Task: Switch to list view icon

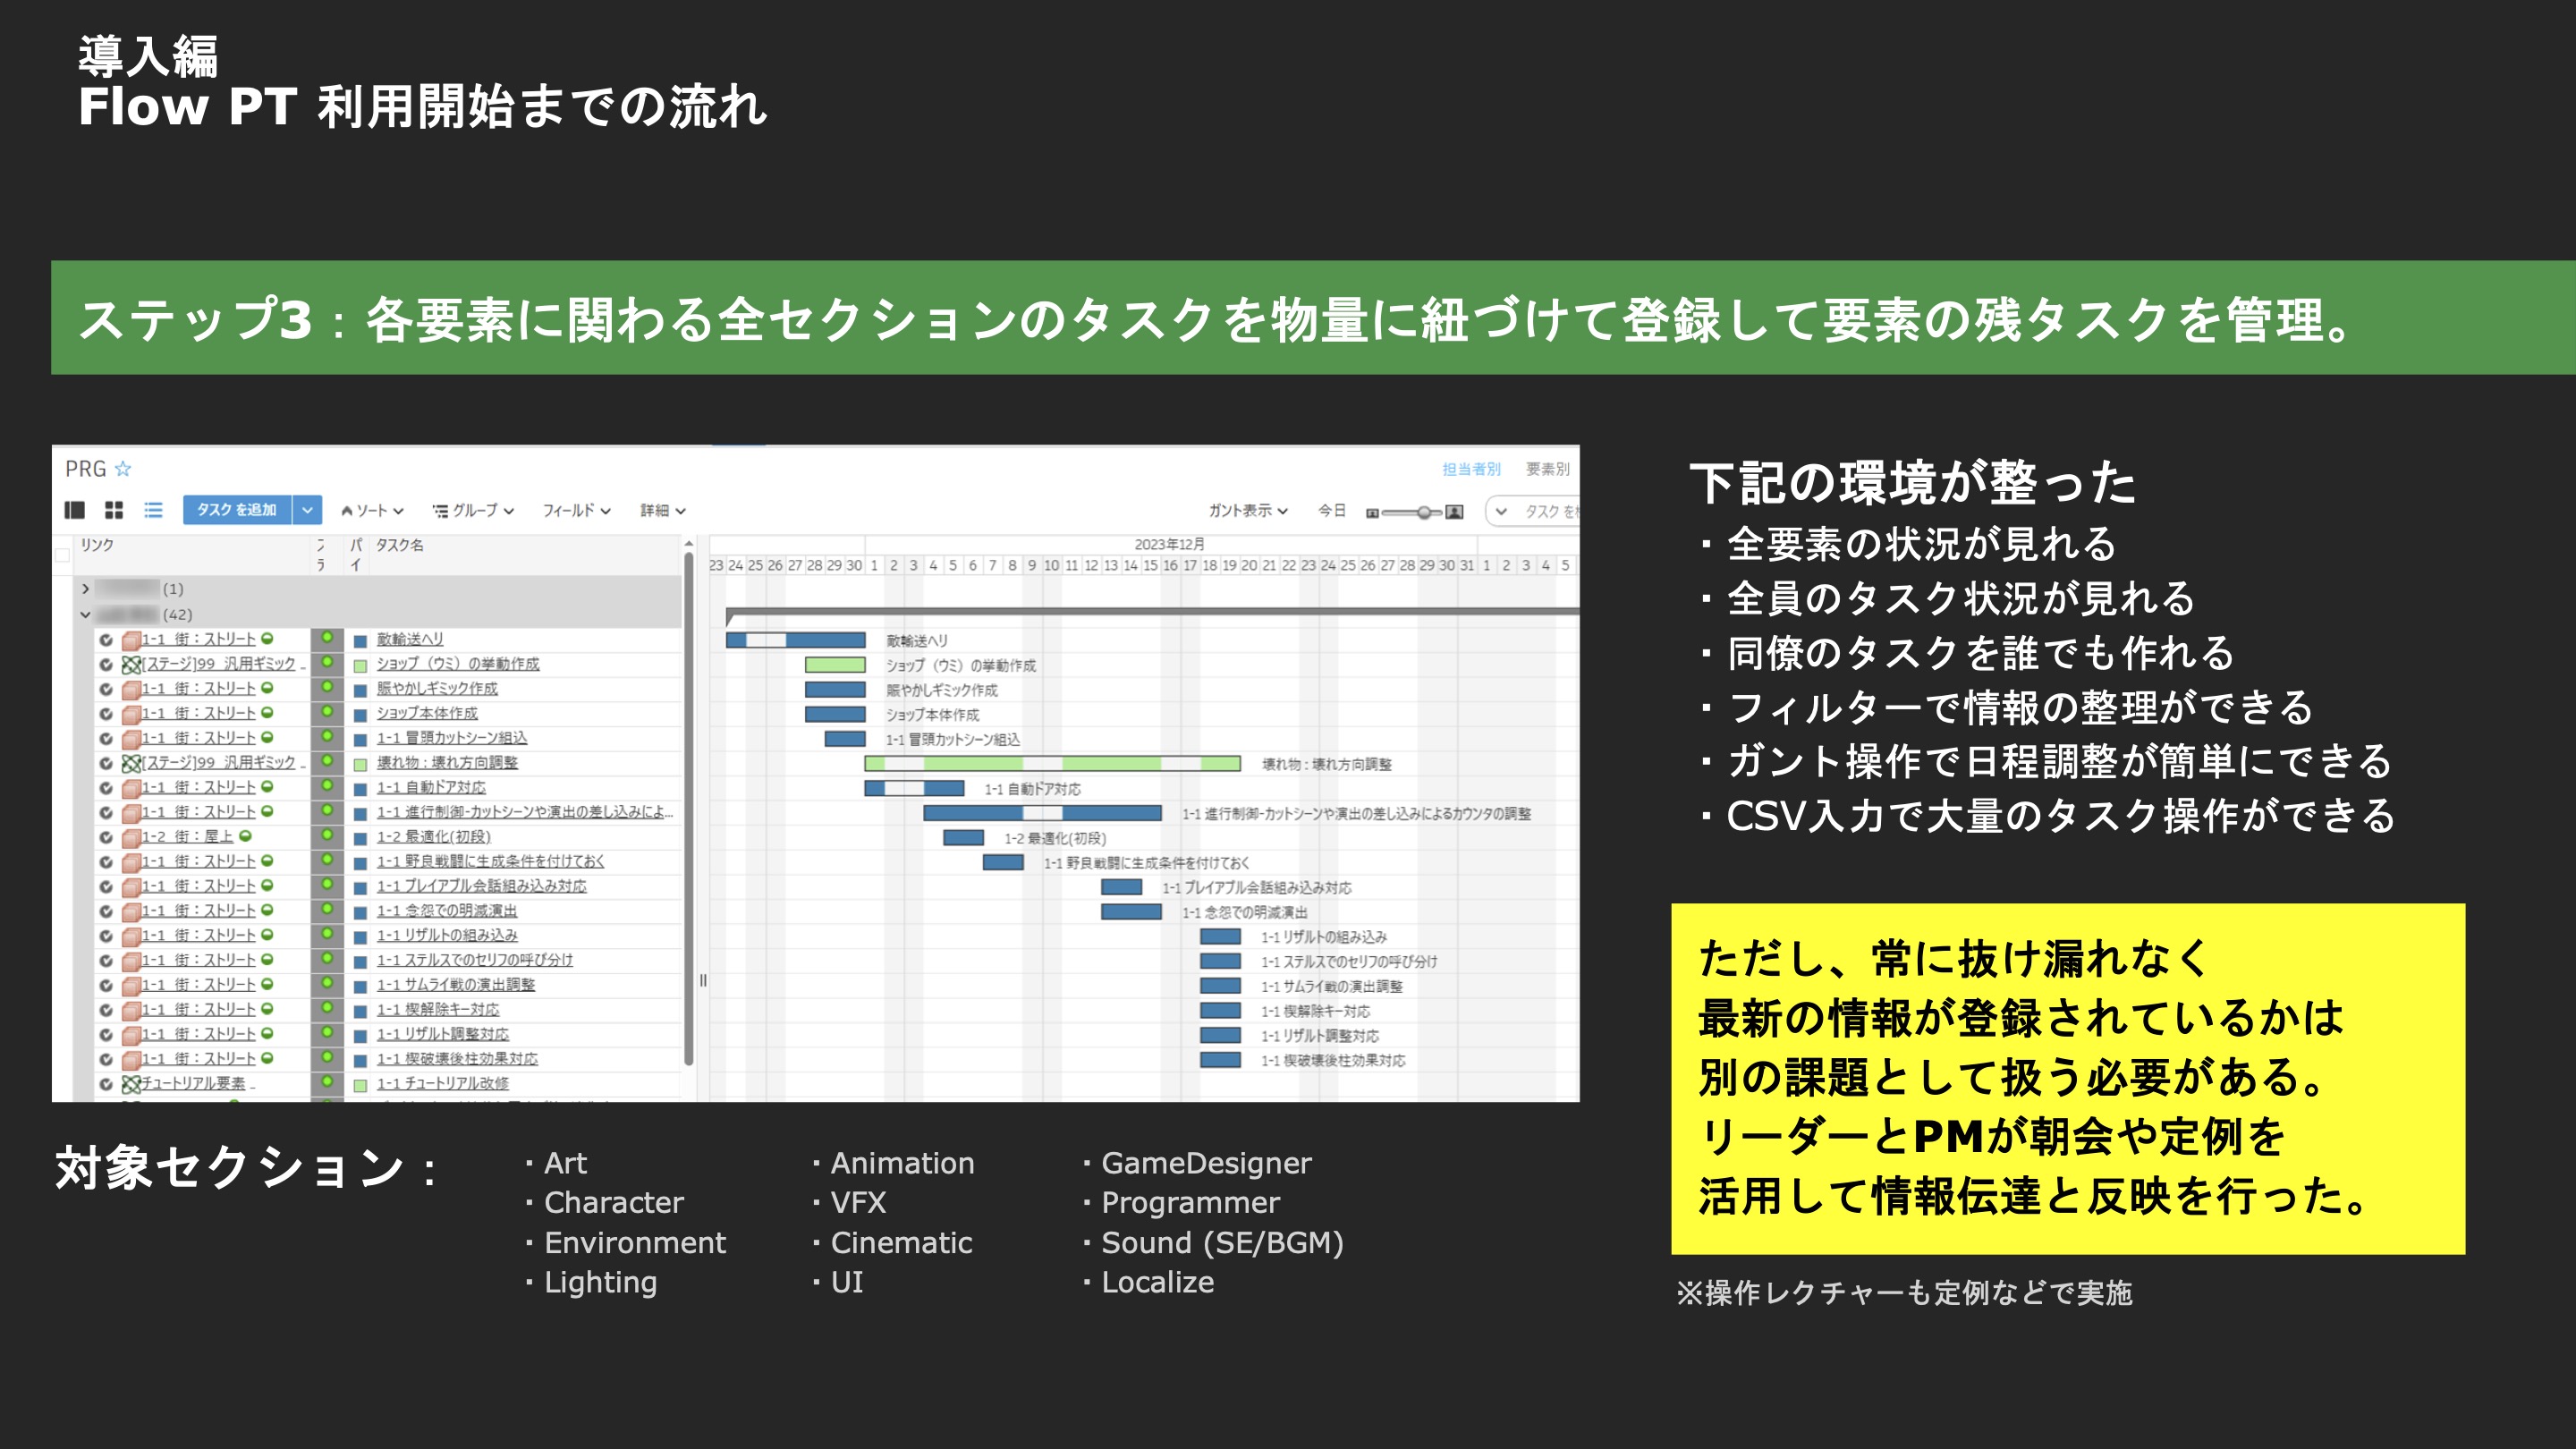Action: click(x=153, y=510)
